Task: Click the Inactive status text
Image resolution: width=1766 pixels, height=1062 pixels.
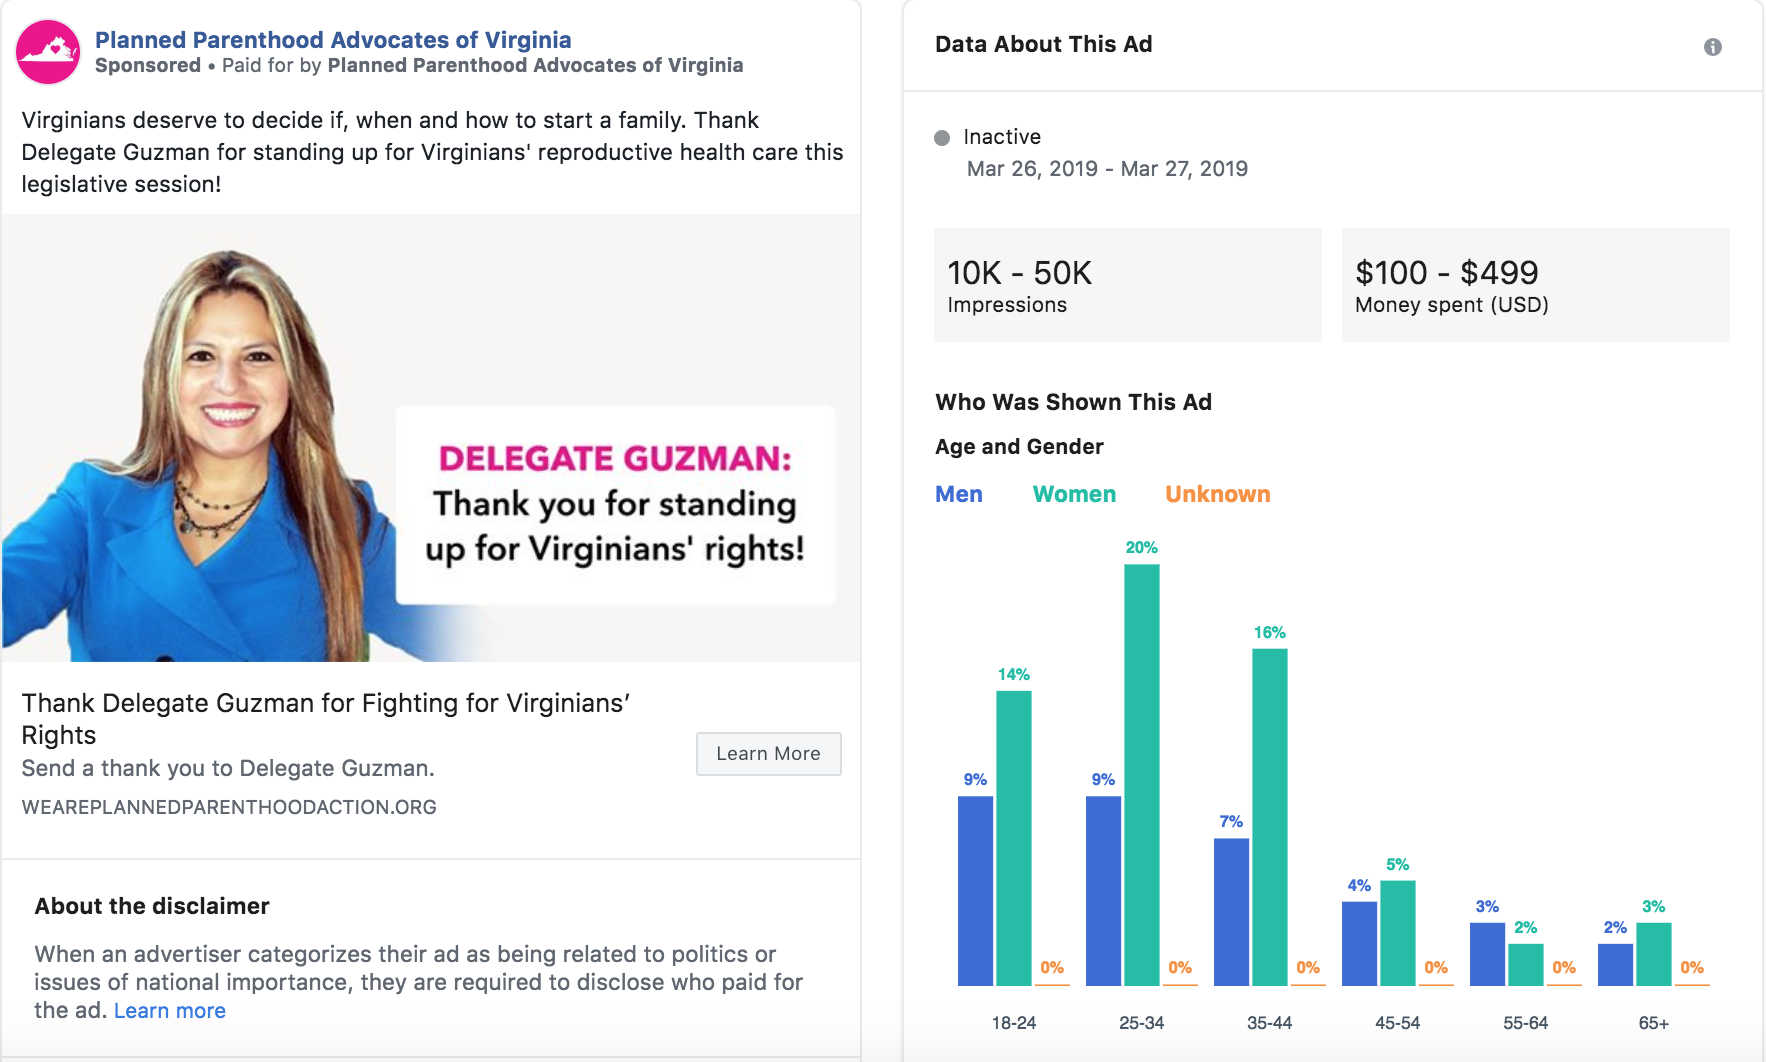Action: coord(1002,137)
